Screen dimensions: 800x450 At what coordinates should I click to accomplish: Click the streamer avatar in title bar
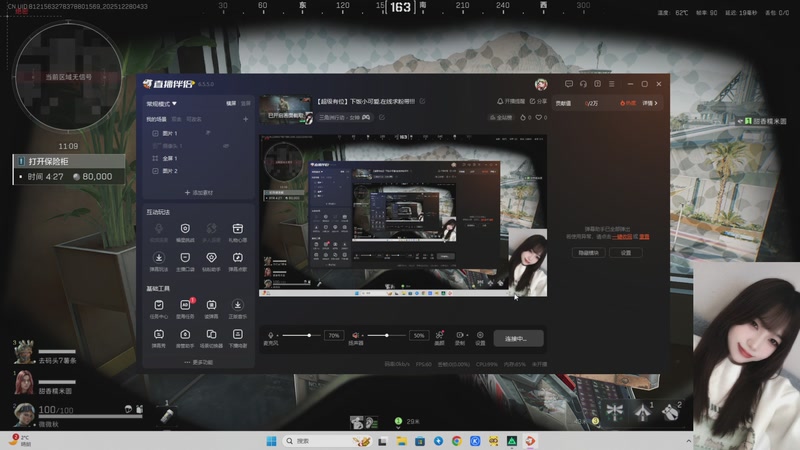(x=541, y=84)
